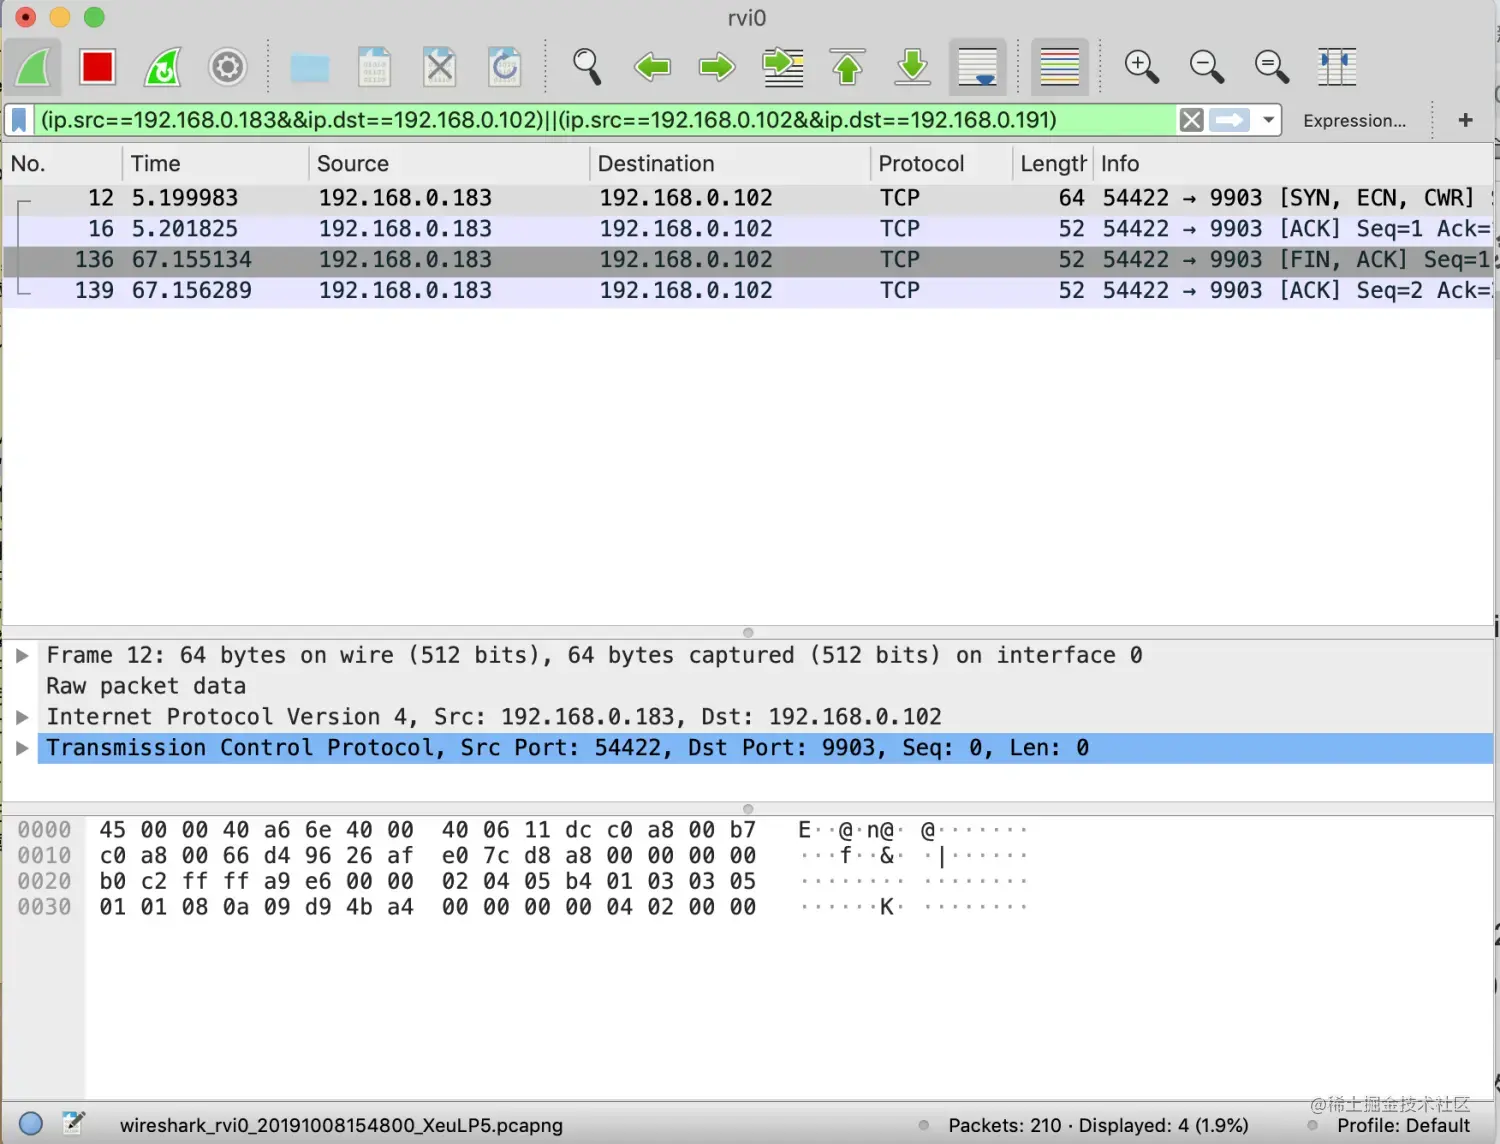Jump to the last packet icon
This screenshot has height=1144, width=1500.
tap(912, 67)
